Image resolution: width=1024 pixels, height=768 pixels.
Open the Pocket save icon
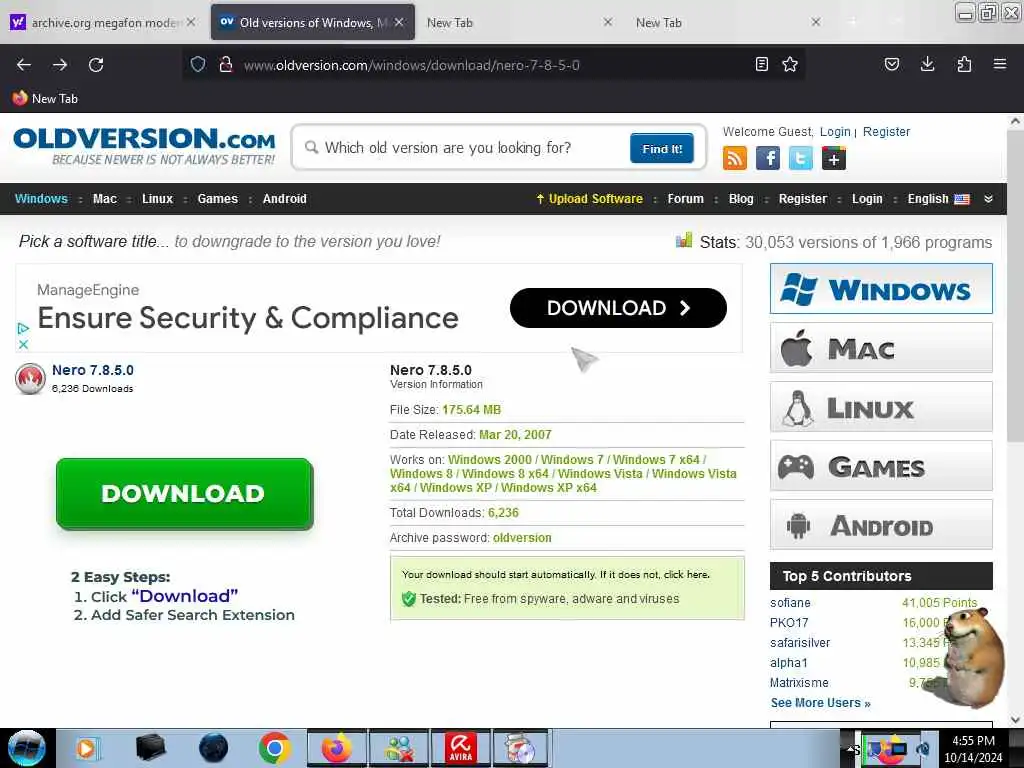point(891,64)
